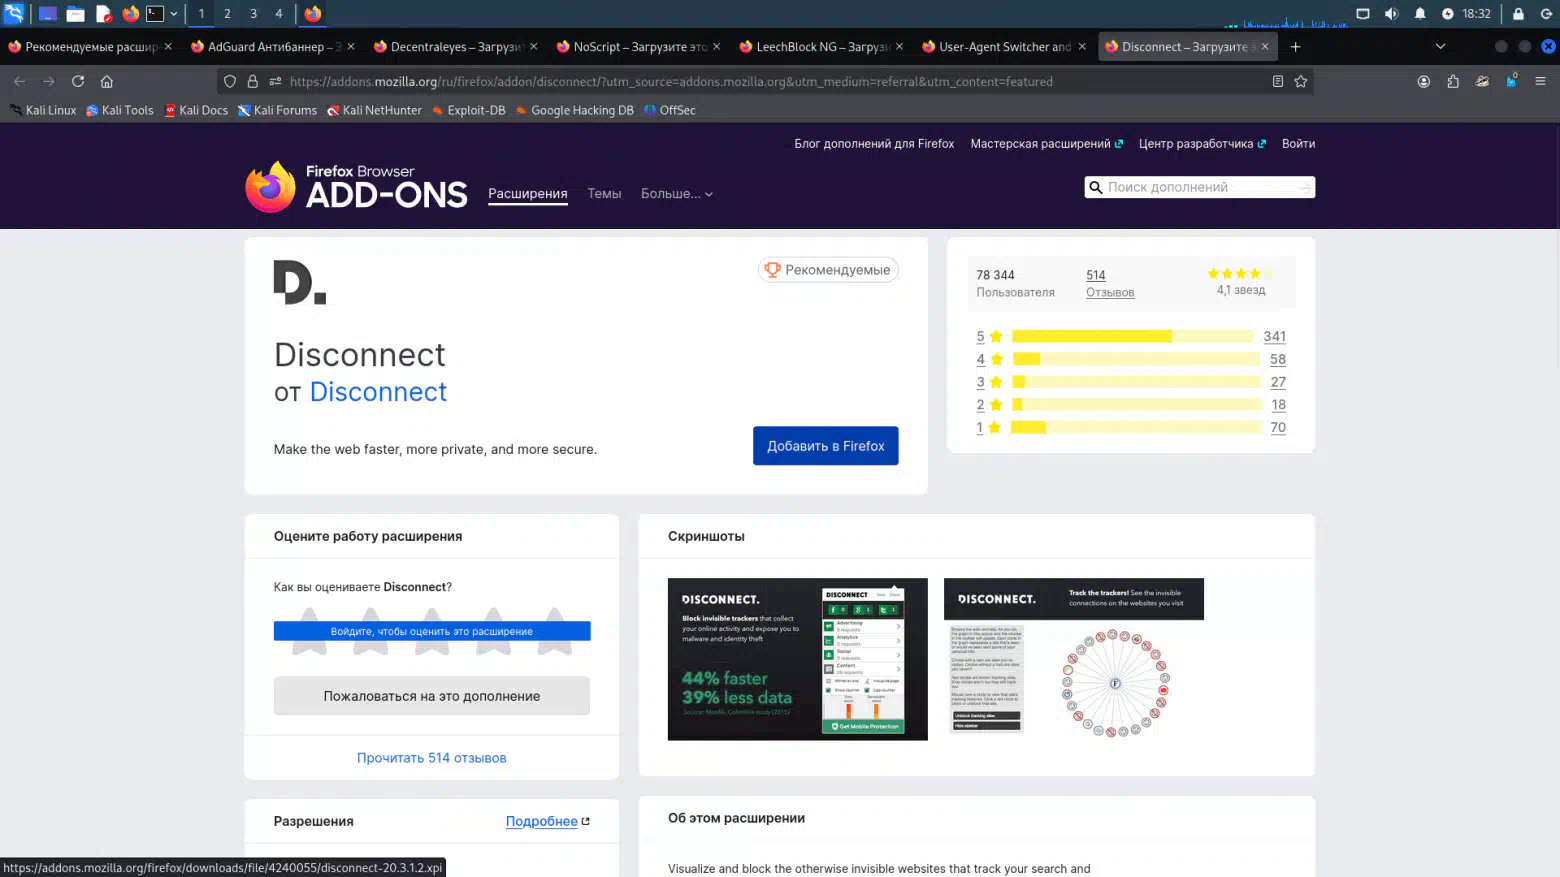Select the Темы navigation item

(604, 194)
